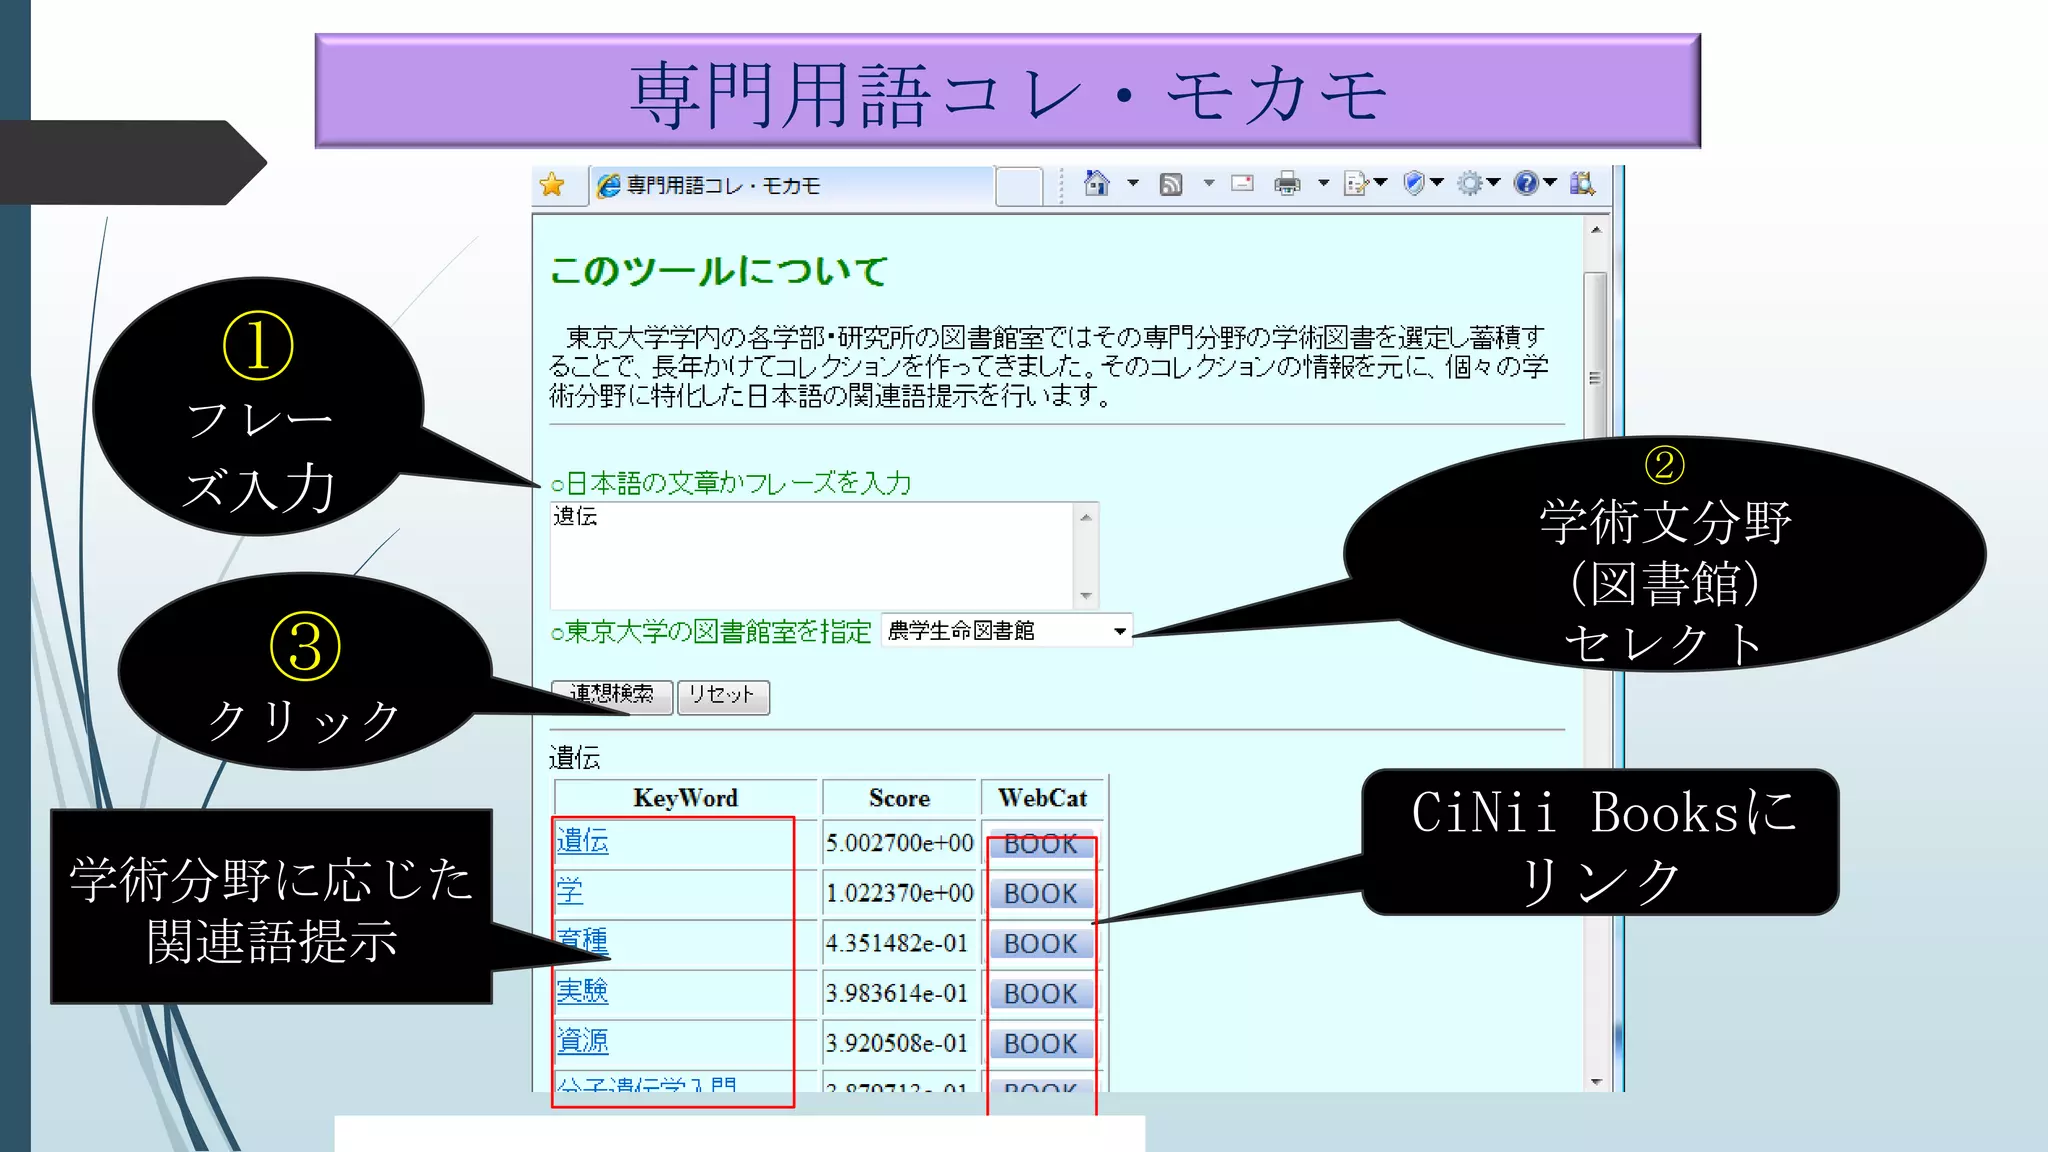The height and width of the screenshot is (1152, 2048).
Task: Click BOOK button in 資源 row
Action: pos(1041,1044)
